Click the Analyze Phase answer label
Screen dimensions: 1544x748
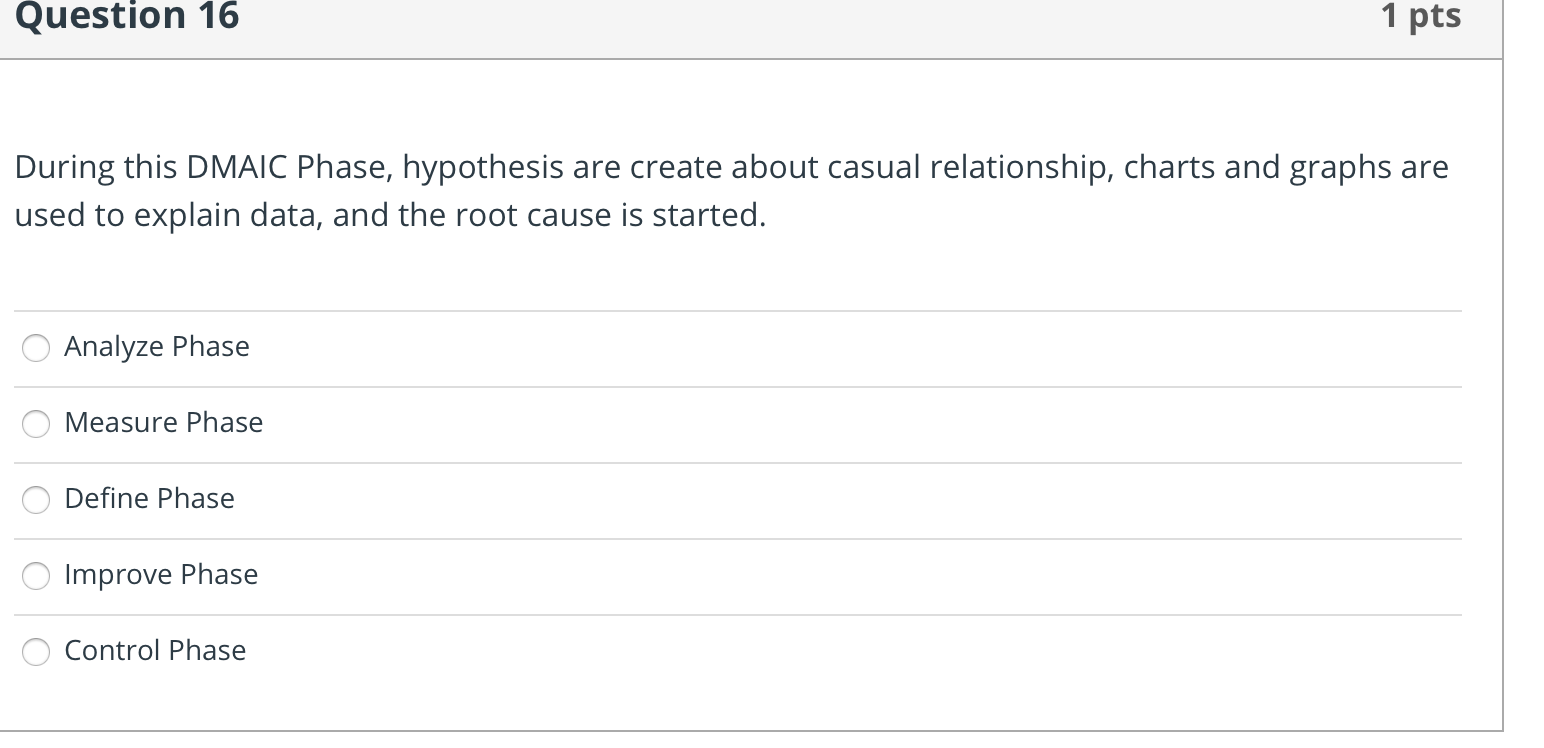pyautogui.click(x=156, y=347)
